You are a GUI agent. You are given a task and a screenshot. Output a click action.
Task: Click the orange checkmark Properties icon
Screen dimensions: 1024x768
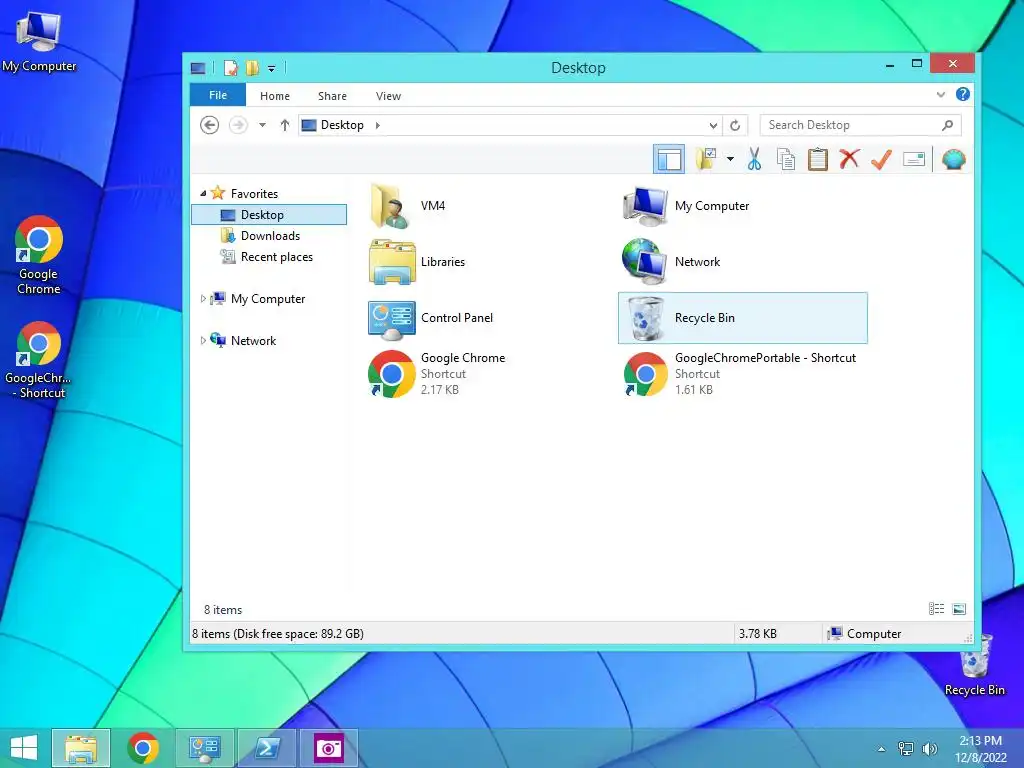point(881,159)
